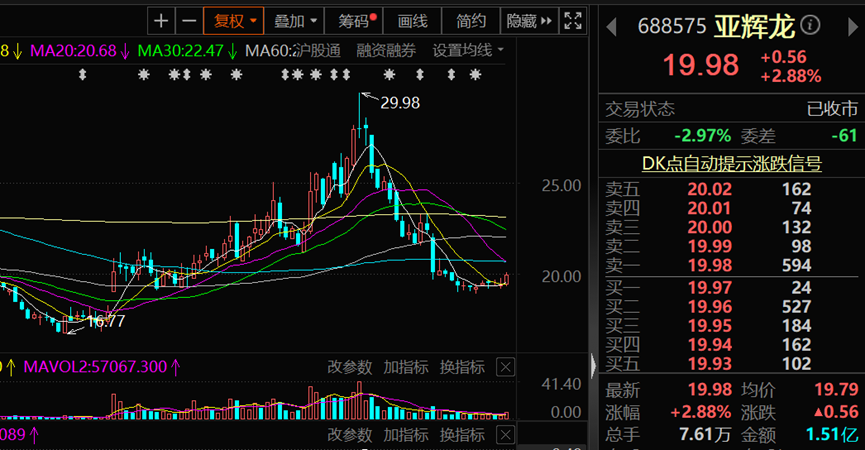Viewport: 865px width, 450px height.
Task: Click the current price 19.98 header
Action: tap(701, 65)
